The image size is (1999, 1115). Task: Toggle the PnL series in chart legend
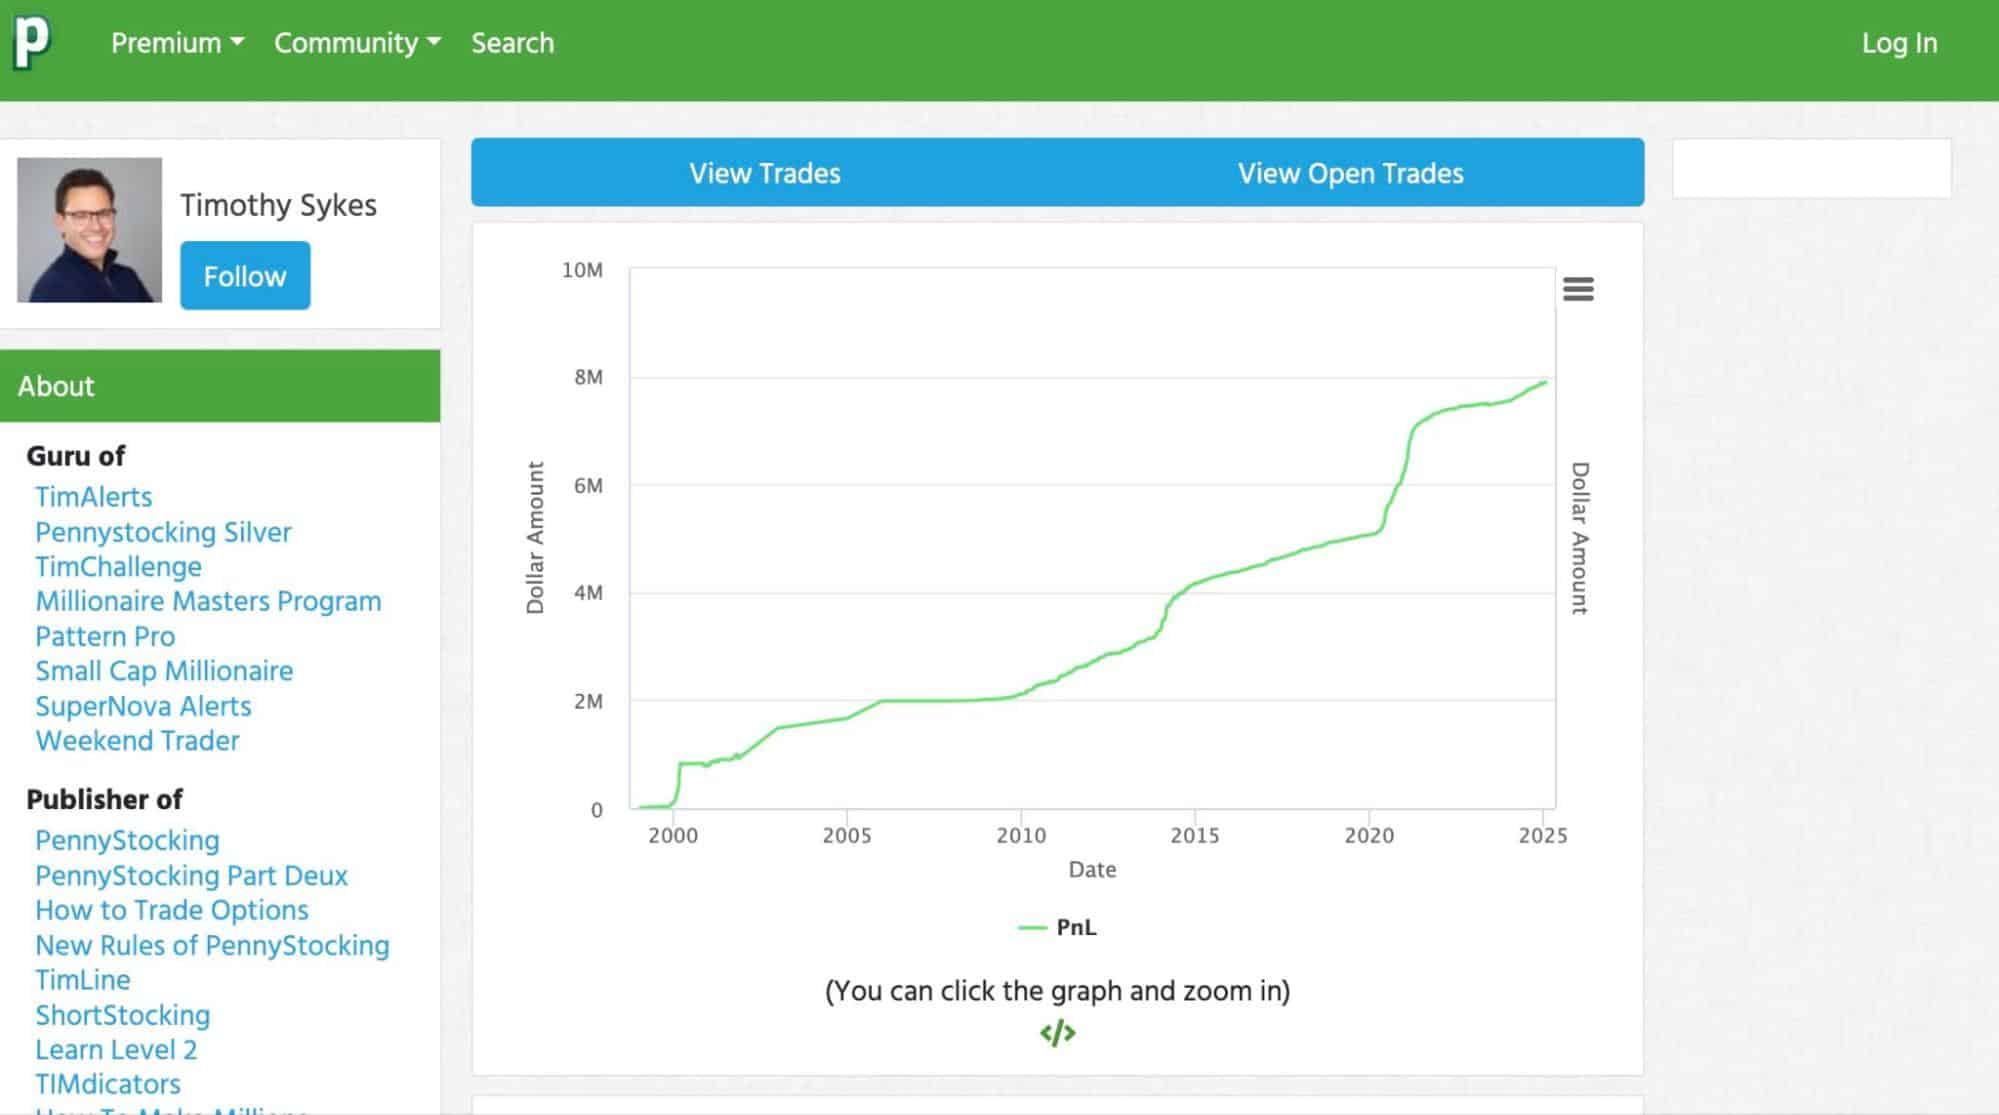(x=1074, y=927)
